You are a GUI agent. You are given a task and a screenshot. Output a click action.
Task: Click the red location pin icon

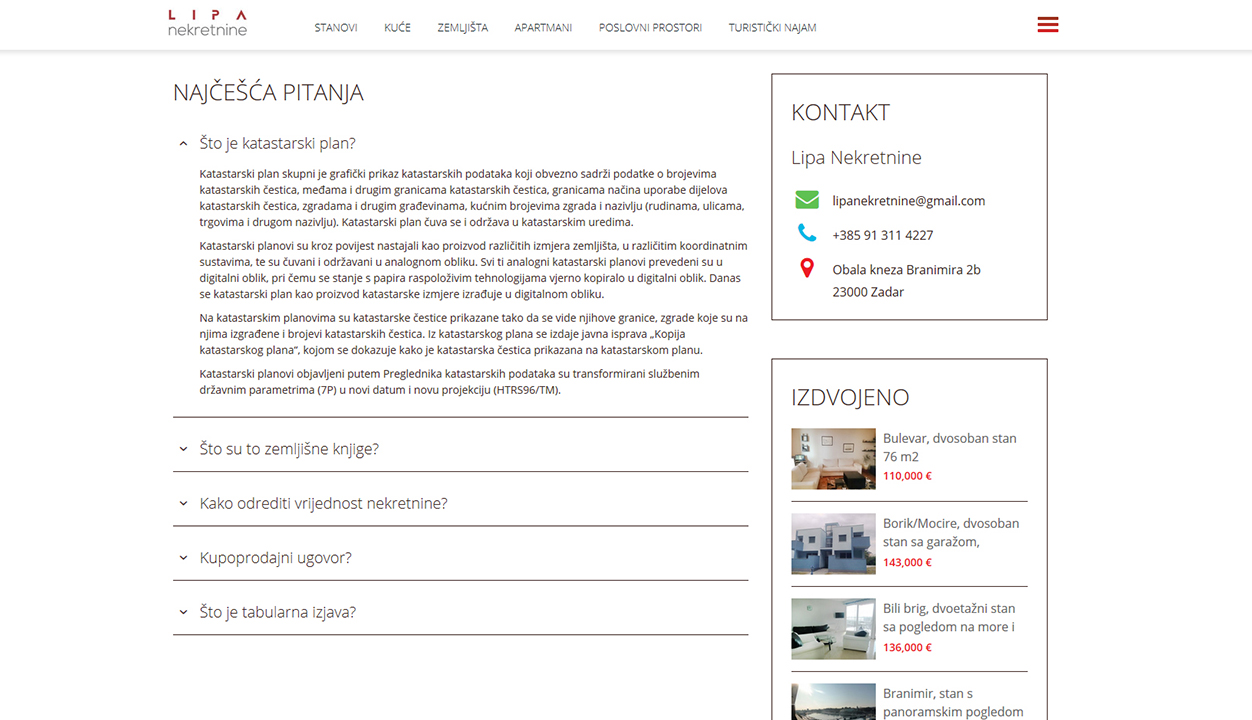[x=807, y=268]
